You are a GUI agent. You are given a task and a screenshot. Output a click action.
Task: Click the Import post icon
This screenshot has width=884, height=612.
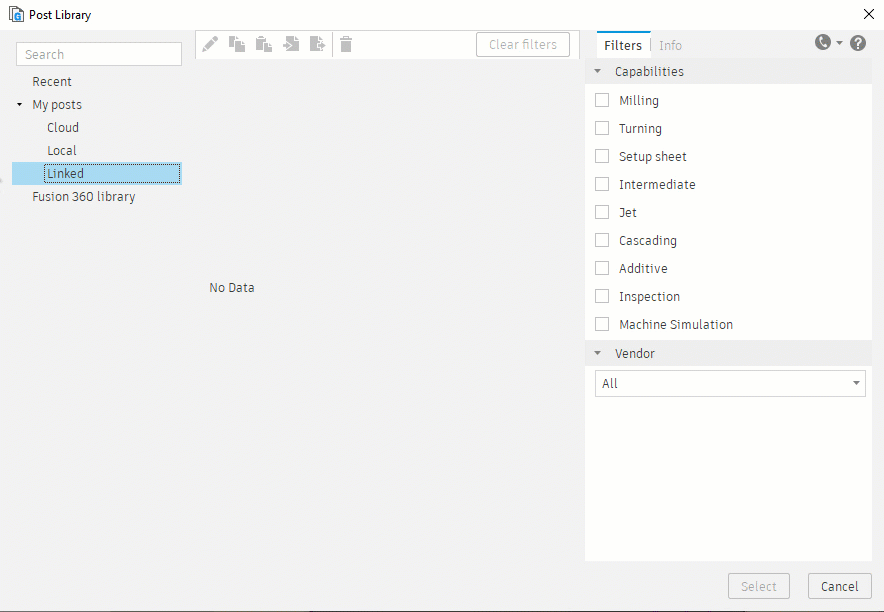(291, 44)
